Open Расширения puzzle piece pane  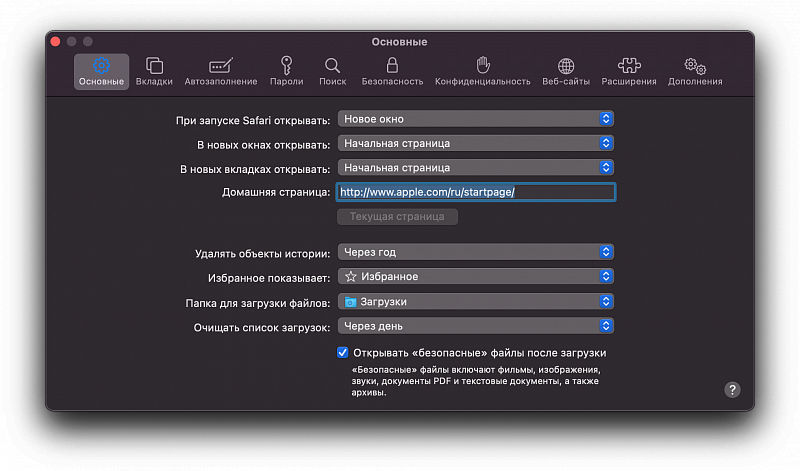coord(629,71)
